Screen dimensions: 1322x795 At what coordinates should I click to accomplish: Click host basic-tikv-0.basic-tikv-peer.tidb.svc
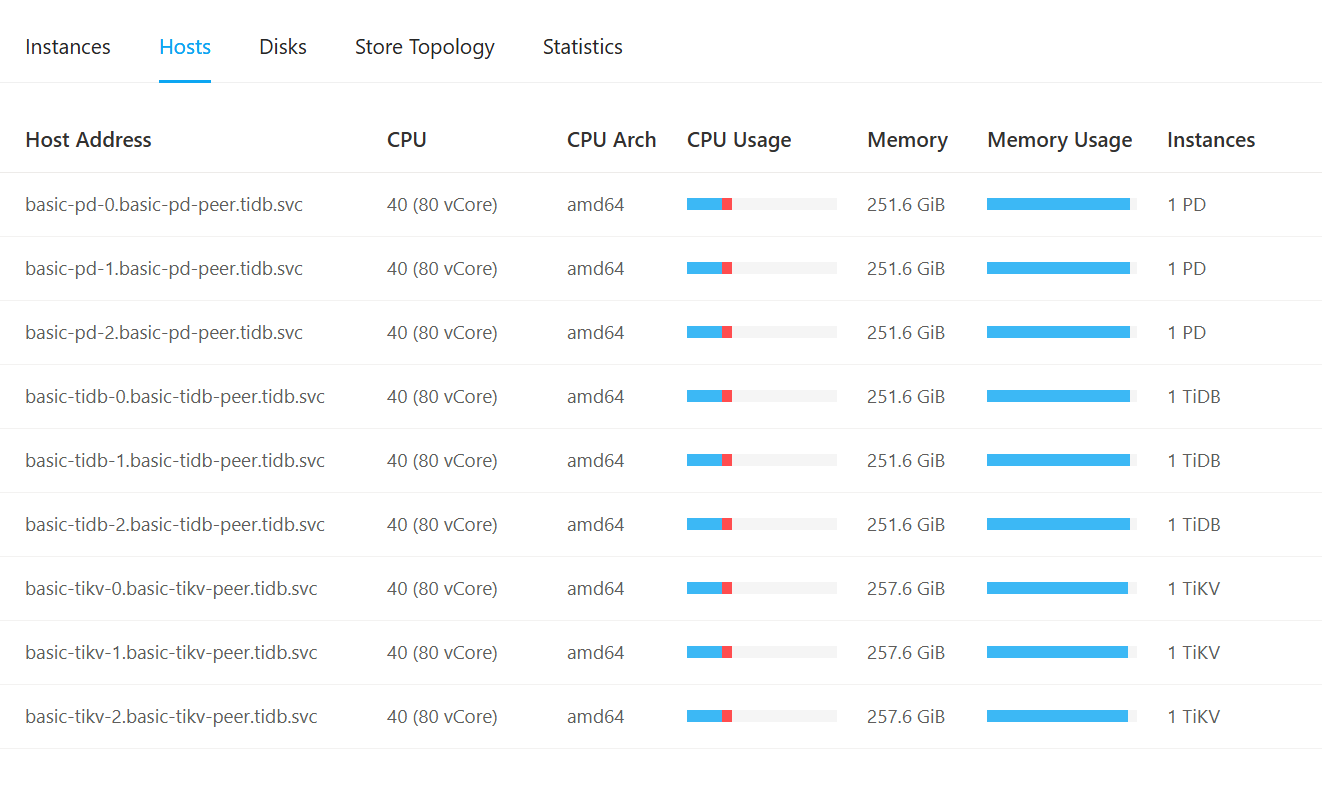(171, 589)
